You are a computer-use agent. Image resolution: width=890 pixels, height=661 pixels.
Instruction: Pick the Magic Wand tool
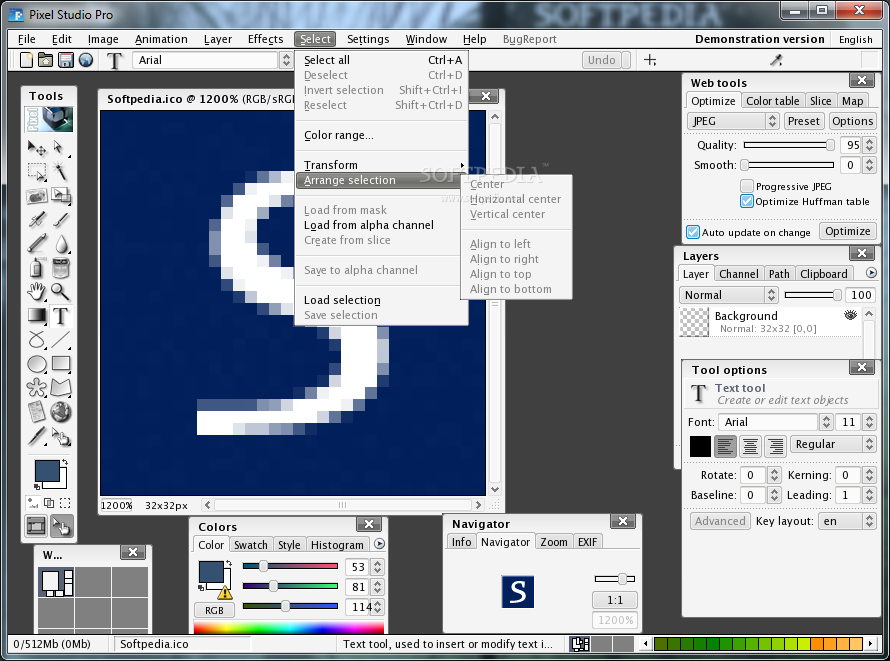60,171
